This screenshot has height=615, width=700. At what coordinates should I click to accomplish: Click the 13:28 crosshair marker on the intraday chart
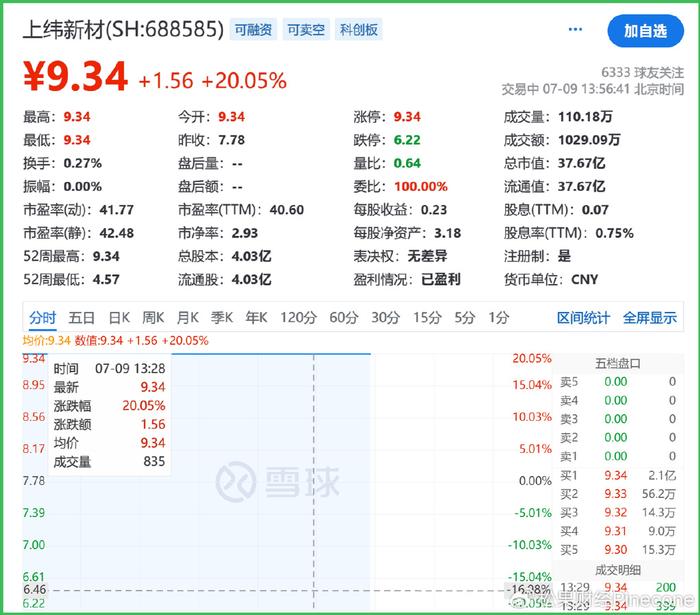[x=314, y=482]
